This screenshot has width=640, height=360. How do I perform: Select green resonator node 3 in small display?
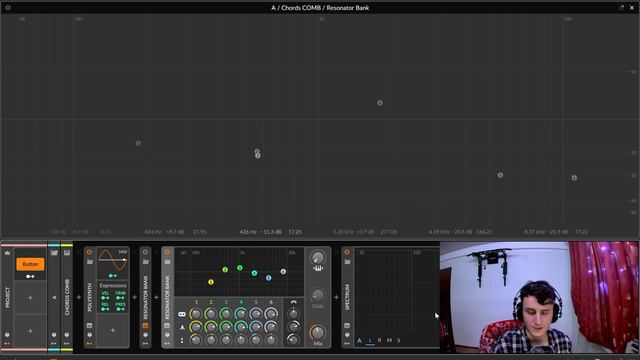tap(240, 268)
